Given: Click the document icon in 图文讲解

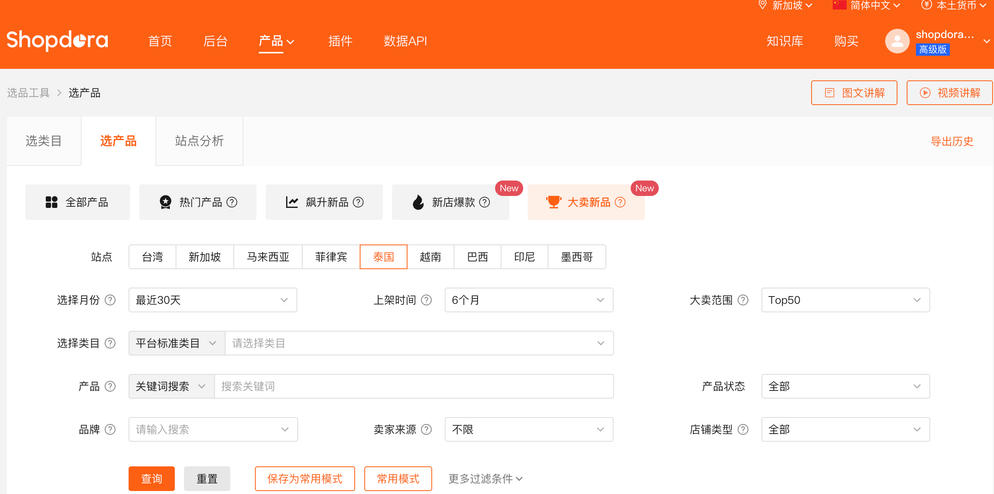Looking at the screenshot, I should tap(829, 93).
